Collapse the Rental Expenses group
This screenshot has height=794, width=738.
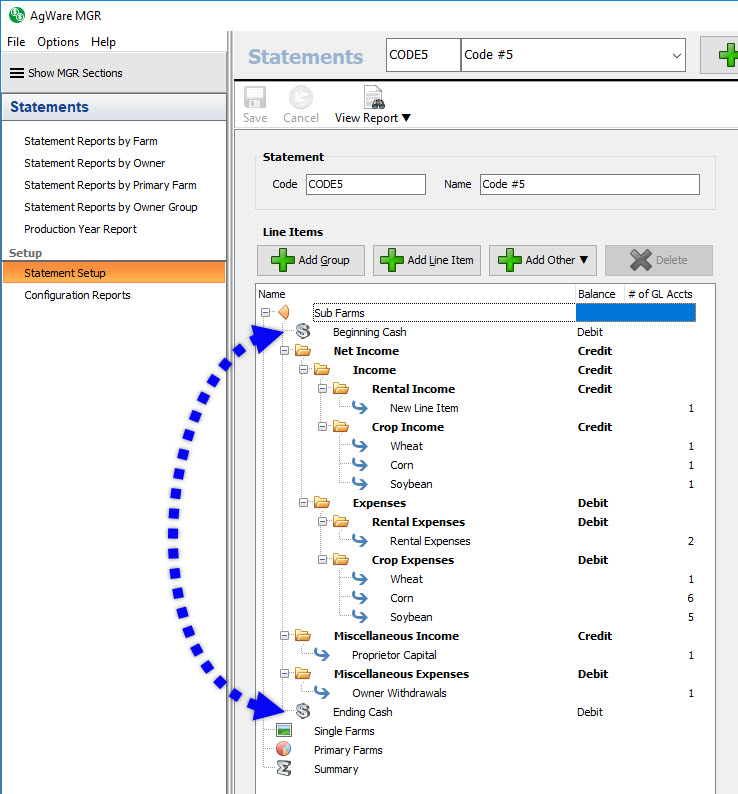point(323,522)
